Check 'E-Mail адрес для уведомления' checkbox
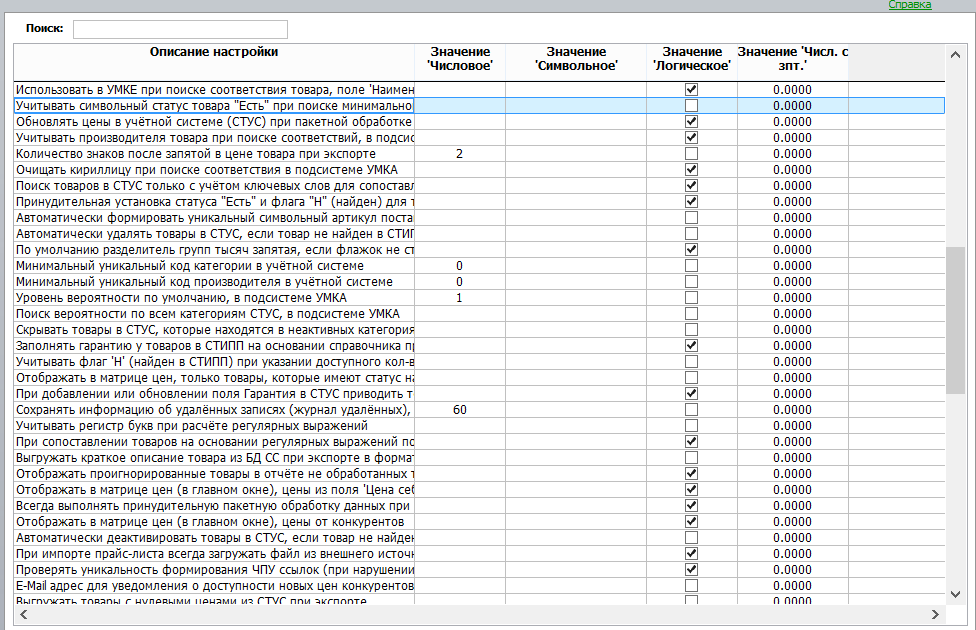Image resolution: width=976 pixels, height=630 pixels. (692, 586)
